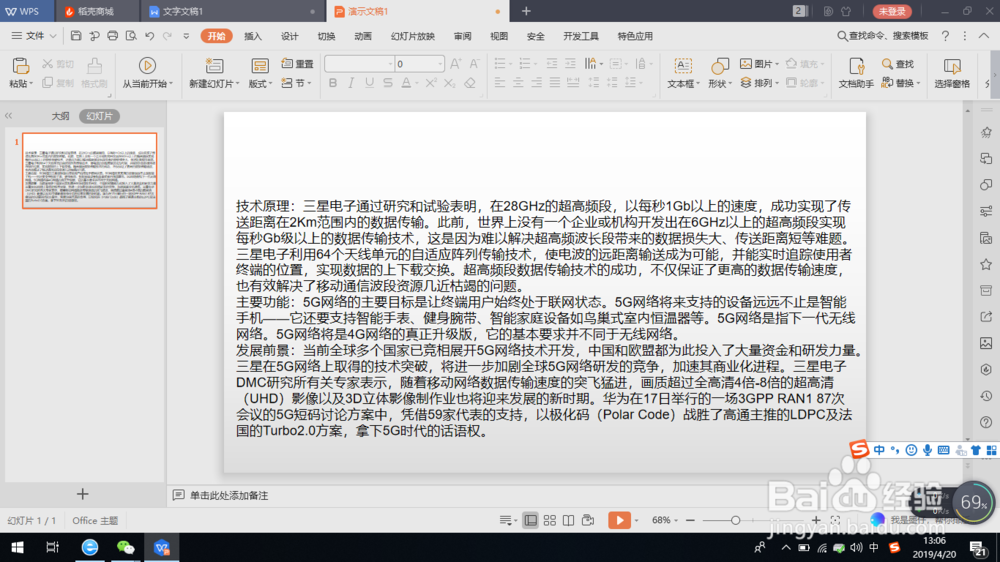Decrease font size with the smaller A icon
The height and width of the screenshot is (562, 1000).
pyautogui.click(x=474, y=64)
